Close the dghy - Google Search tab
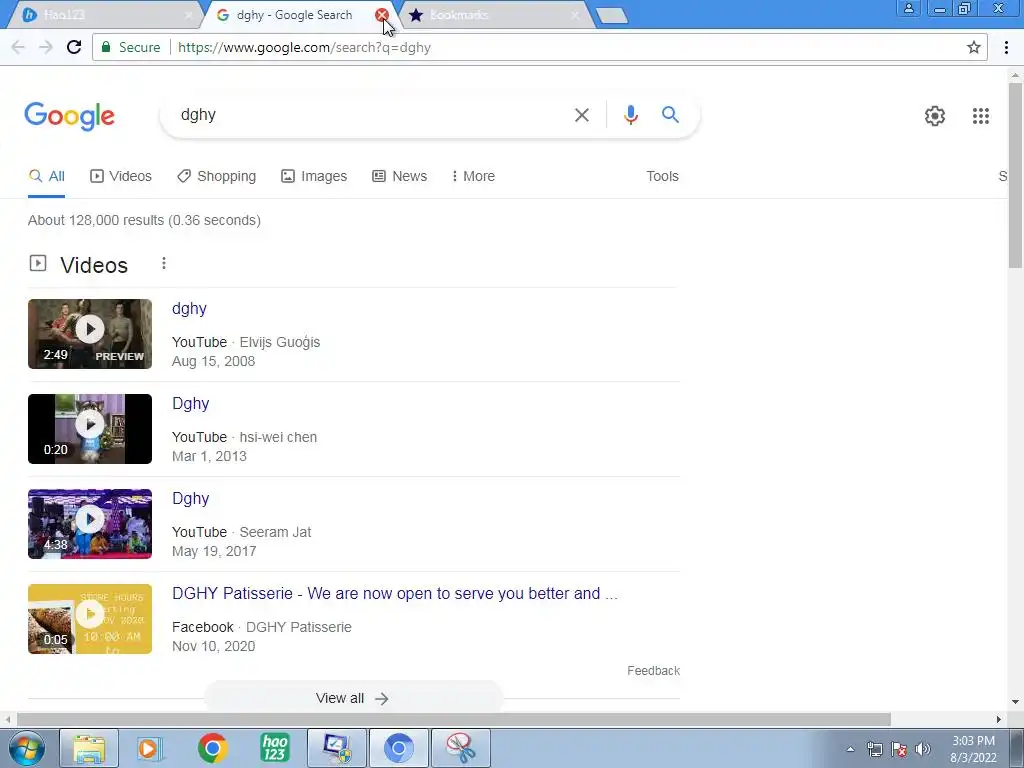Image resolution: width=1024 pixels, height=768 pixels. (x=382, y=14)
